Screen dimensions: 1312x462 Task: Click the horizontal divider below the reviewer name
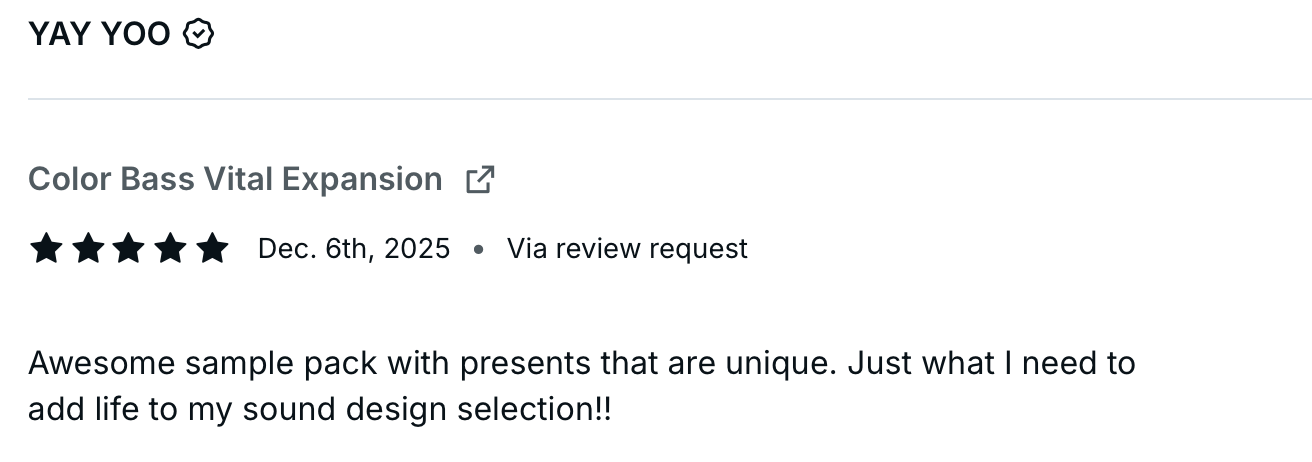coord(669,99)
